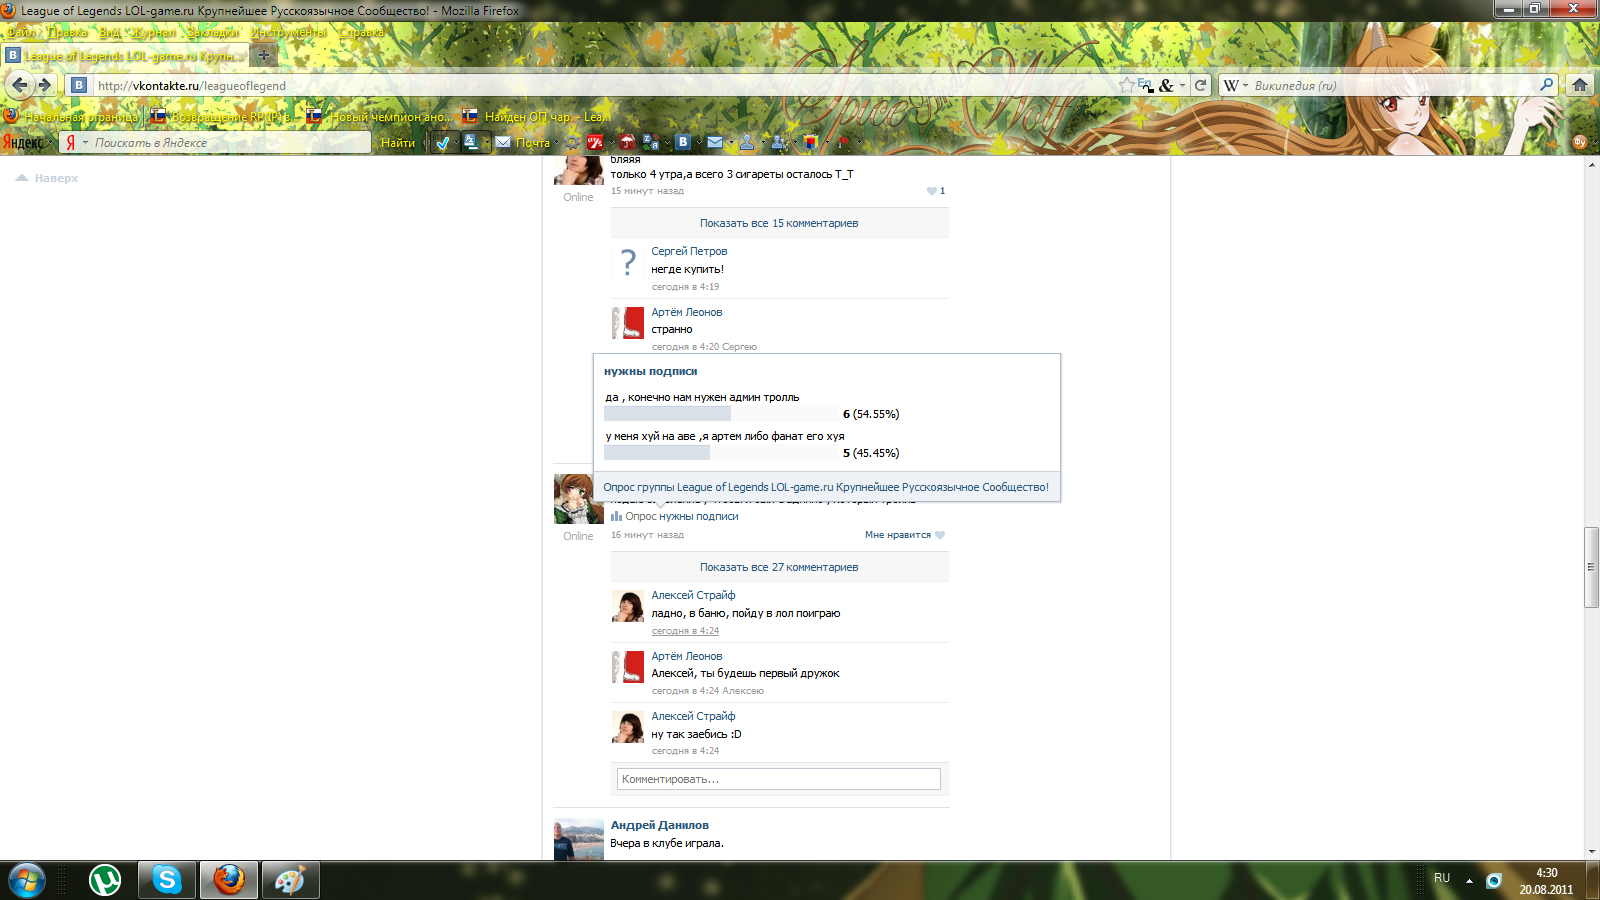The image size is (1600, 900).
Task: Expand the Почта mail dropdown arrow
Action: [x=557, y=143]
